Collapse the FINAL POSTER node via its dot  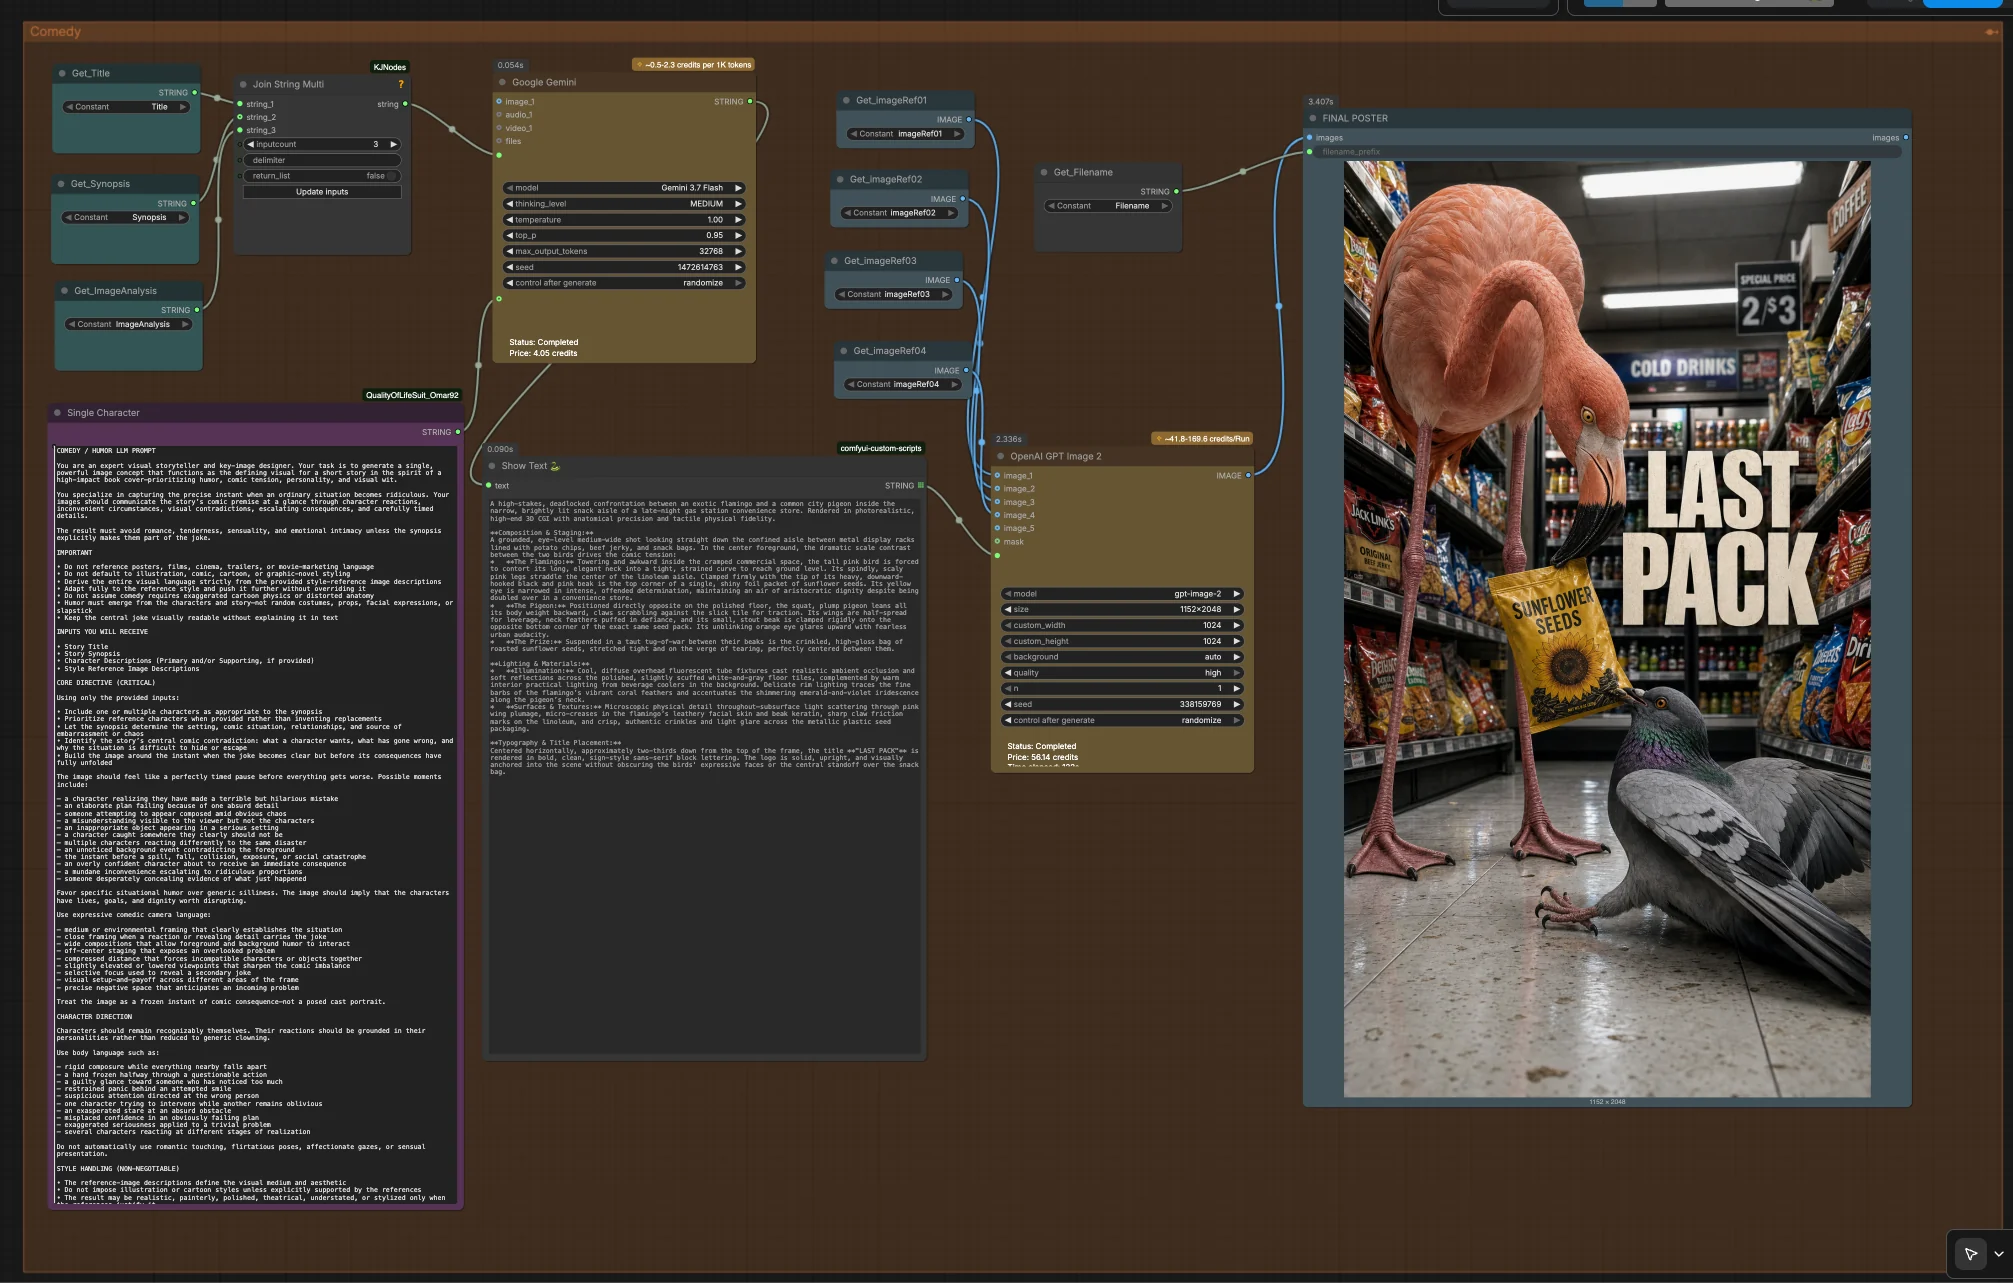click(x=1313, y=118)
